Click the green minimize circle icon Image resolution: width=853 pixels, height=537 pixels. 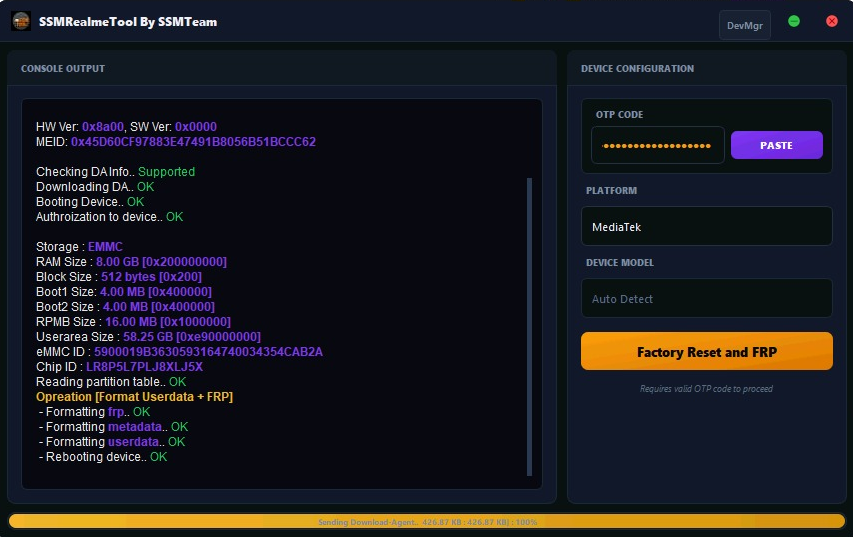tap(794, 21)
